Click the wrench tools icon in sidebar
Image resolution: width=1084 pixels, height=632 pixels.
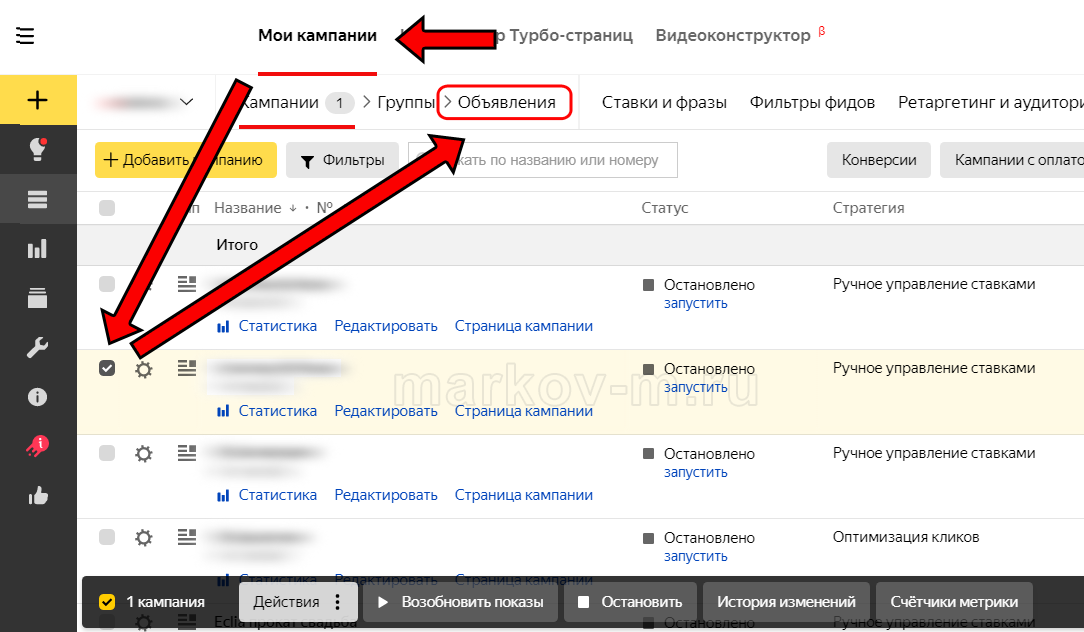(38, 347)
